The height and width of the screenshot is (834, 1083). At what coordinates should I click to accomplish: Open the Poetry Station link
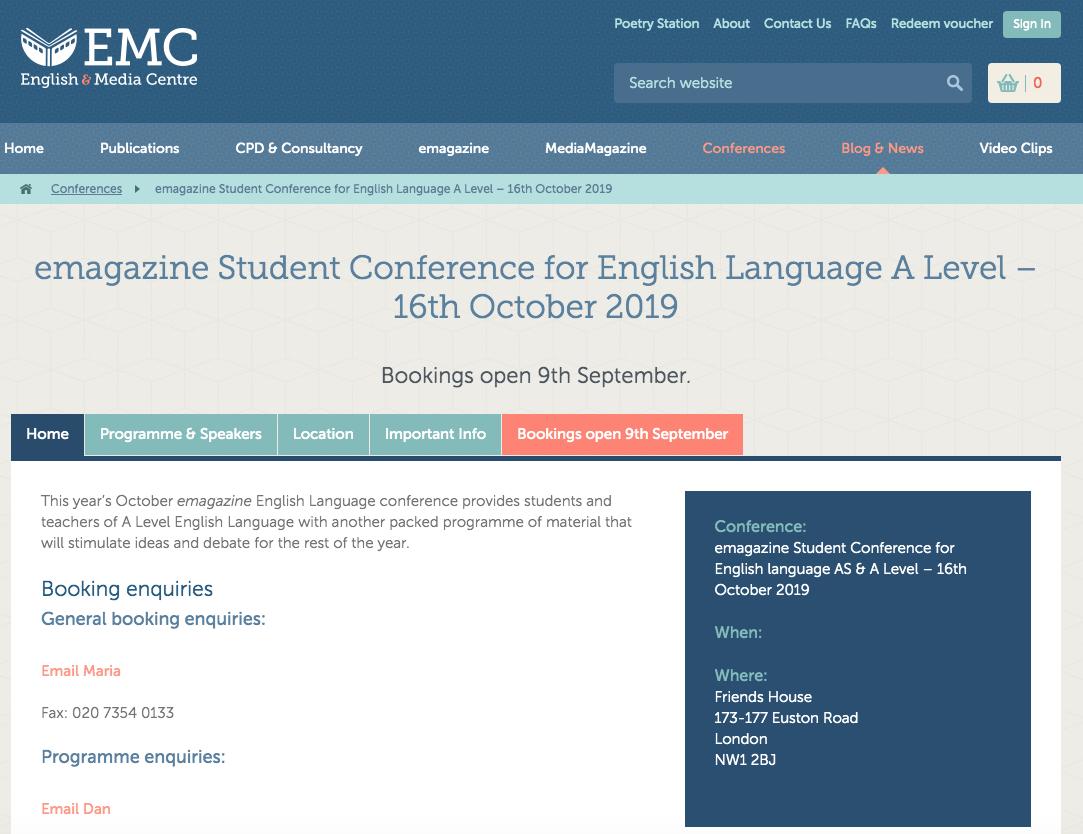[656, 23]
